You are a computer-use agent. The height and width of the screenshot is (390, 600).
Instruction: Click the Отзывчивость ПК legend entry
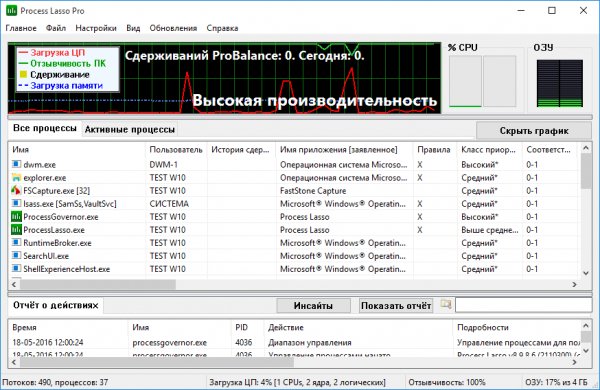tap(62, 64)
